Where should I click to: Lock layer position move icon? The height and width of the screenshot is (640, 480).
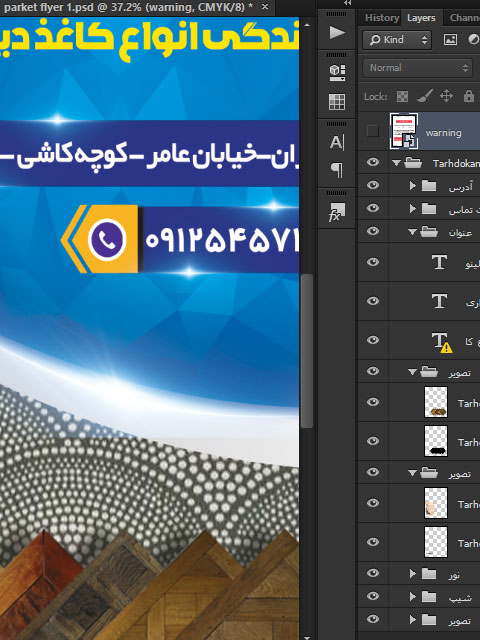tap(446, 96)
